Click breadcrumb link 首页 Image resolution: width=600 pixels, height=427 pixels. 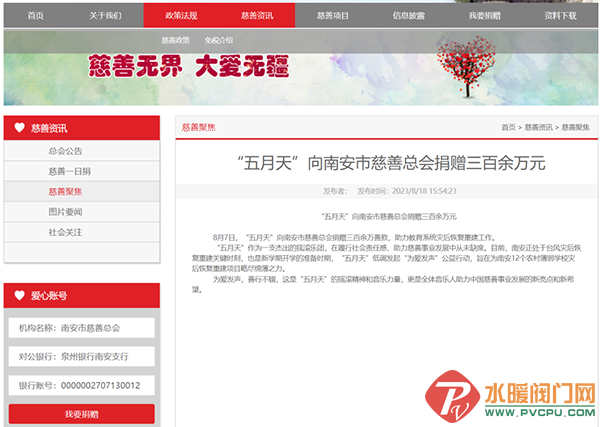pyautogui.click(x=509, y=127)
